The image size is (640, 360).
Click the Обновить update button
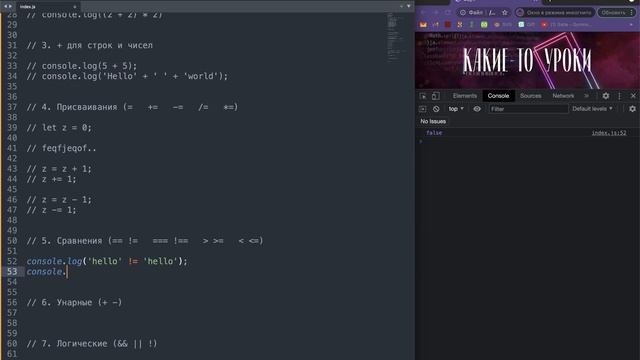[613, 13]
